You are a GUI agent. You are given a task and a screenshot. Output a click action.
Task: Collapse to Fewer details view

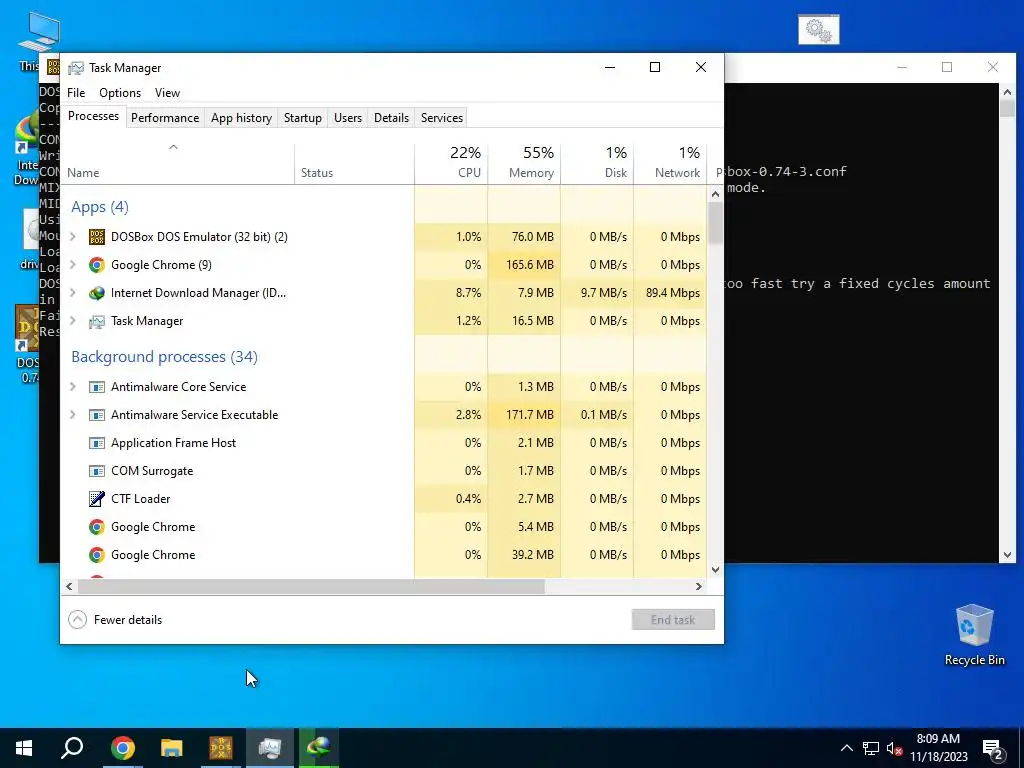tap(115, 620)
